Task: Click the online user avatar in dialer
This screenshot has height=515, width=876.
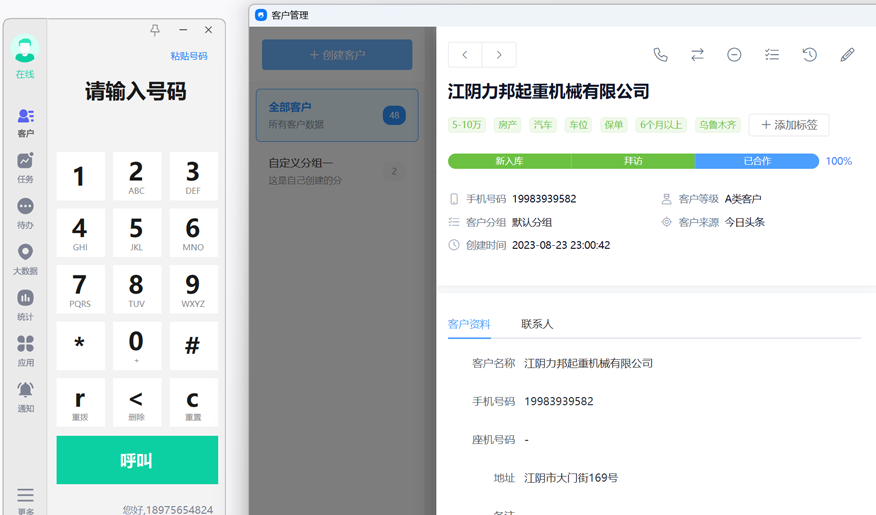Action: pos(25,49)
